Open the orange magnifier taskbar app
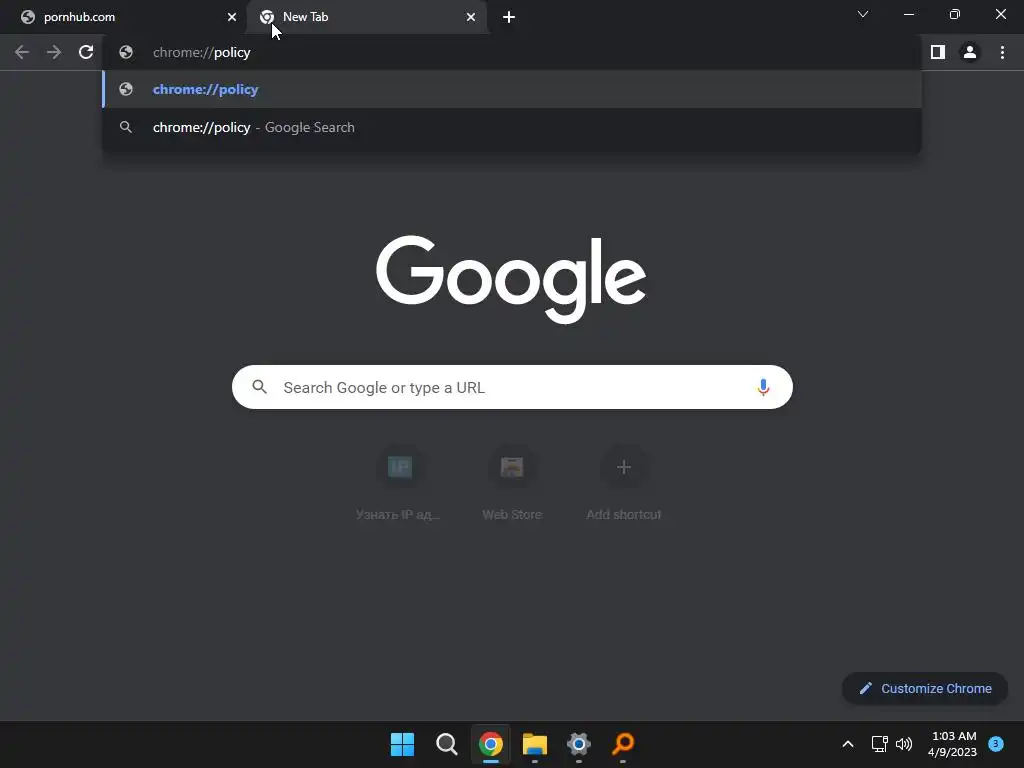Screen dimensions: 1024x768 point(623,744)
